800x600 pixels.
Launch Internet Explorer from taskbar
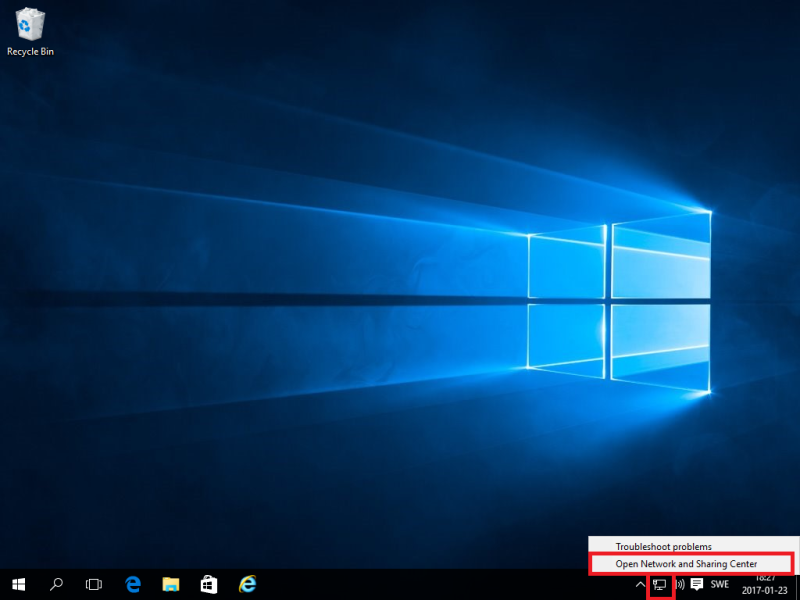248,584
